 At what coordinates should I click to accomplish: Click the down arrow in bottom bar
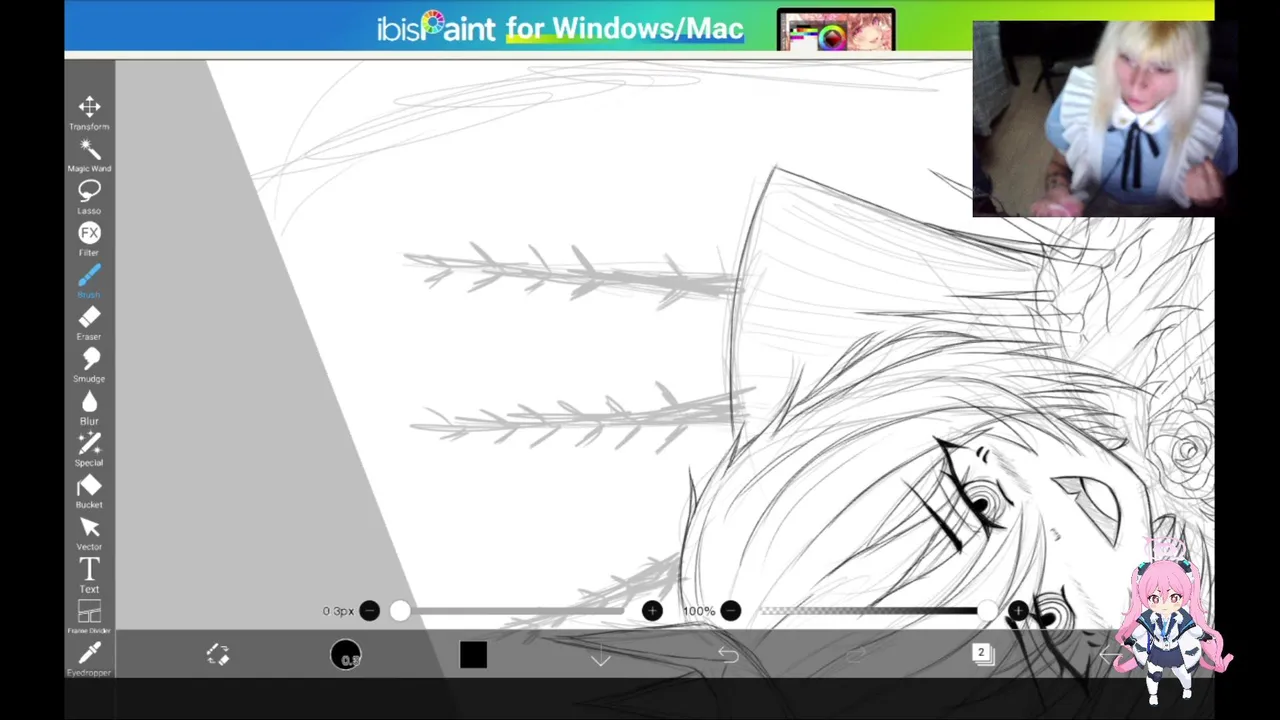(600, 655)
